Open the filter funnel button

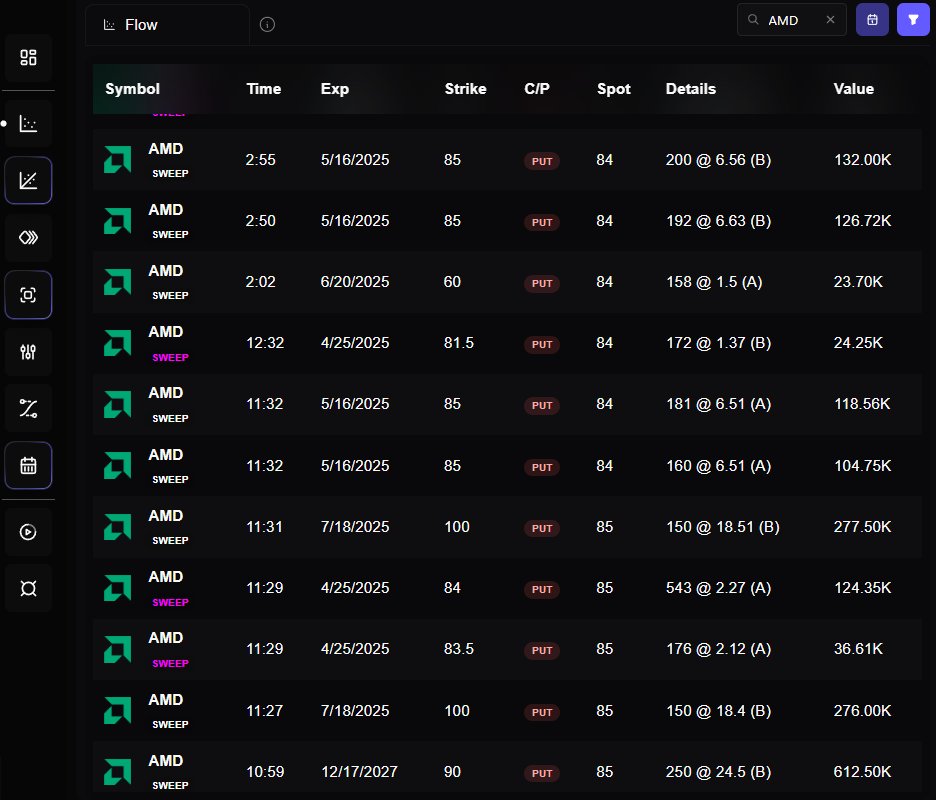point(913,20)
